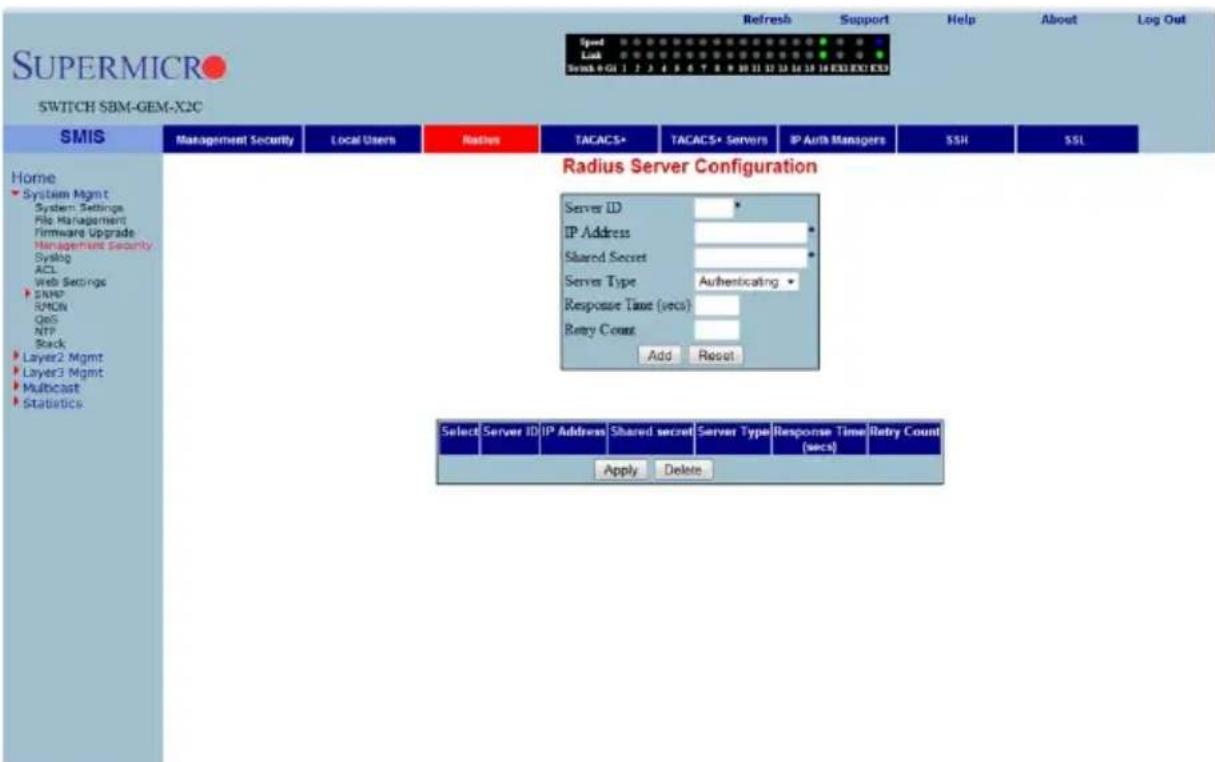Open the About page
The width and height of the screenshot is (1215, 762).
1058,19
